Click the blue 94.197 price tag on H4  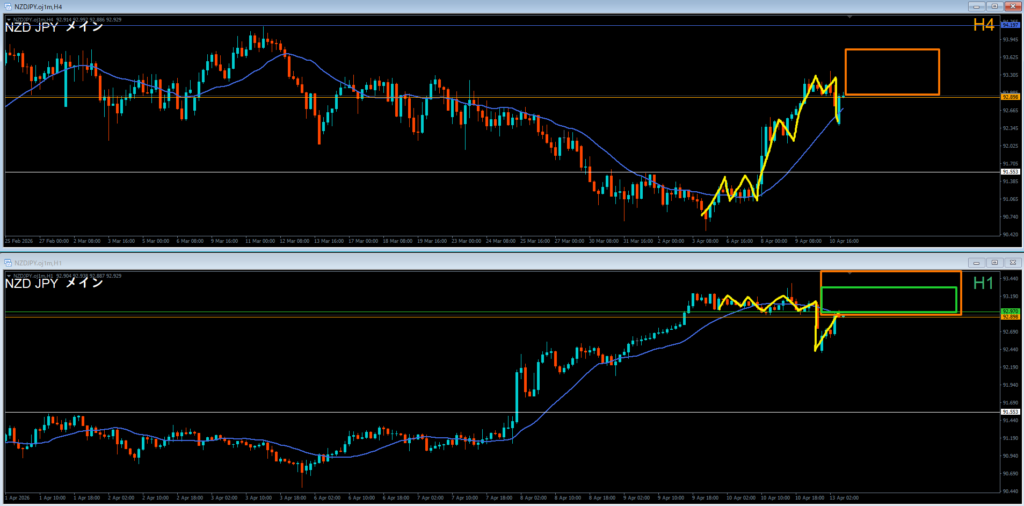tap(1009, 23)
